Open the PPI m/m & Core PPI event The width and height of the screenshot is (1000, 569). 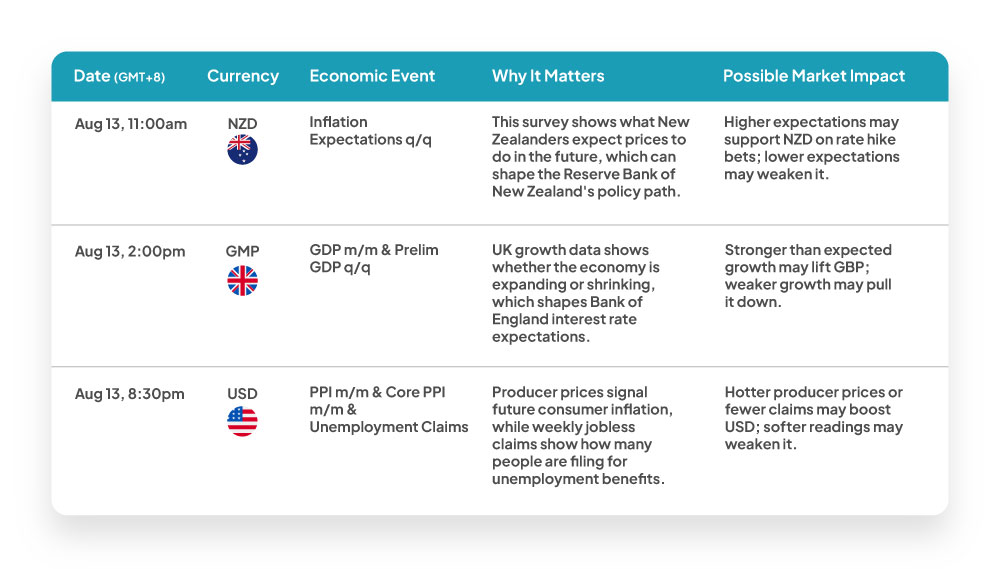click(x=389, y=410)
